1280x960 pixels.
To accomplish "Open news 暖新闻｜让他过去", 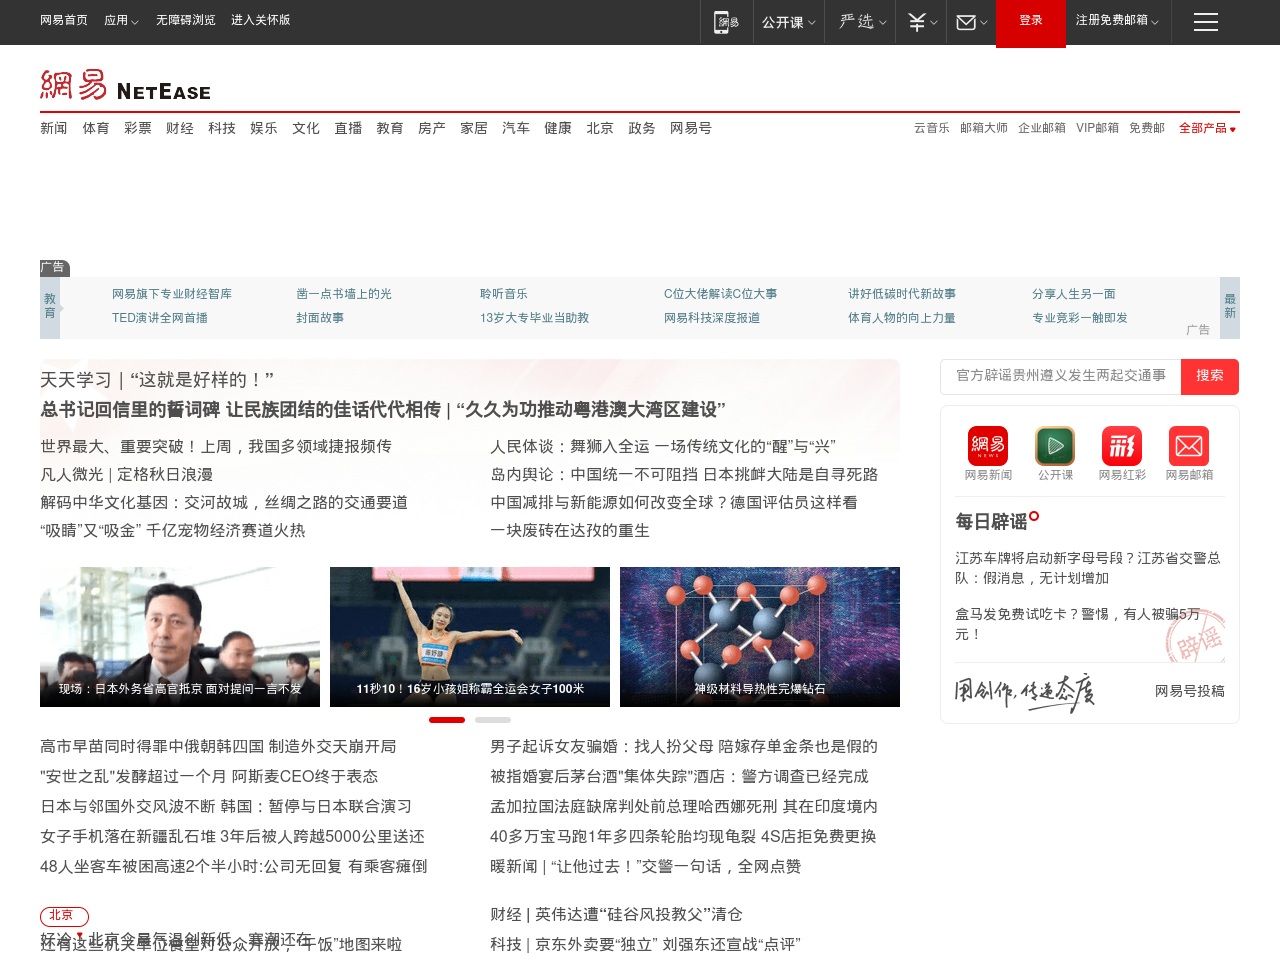I will (646, 867).
